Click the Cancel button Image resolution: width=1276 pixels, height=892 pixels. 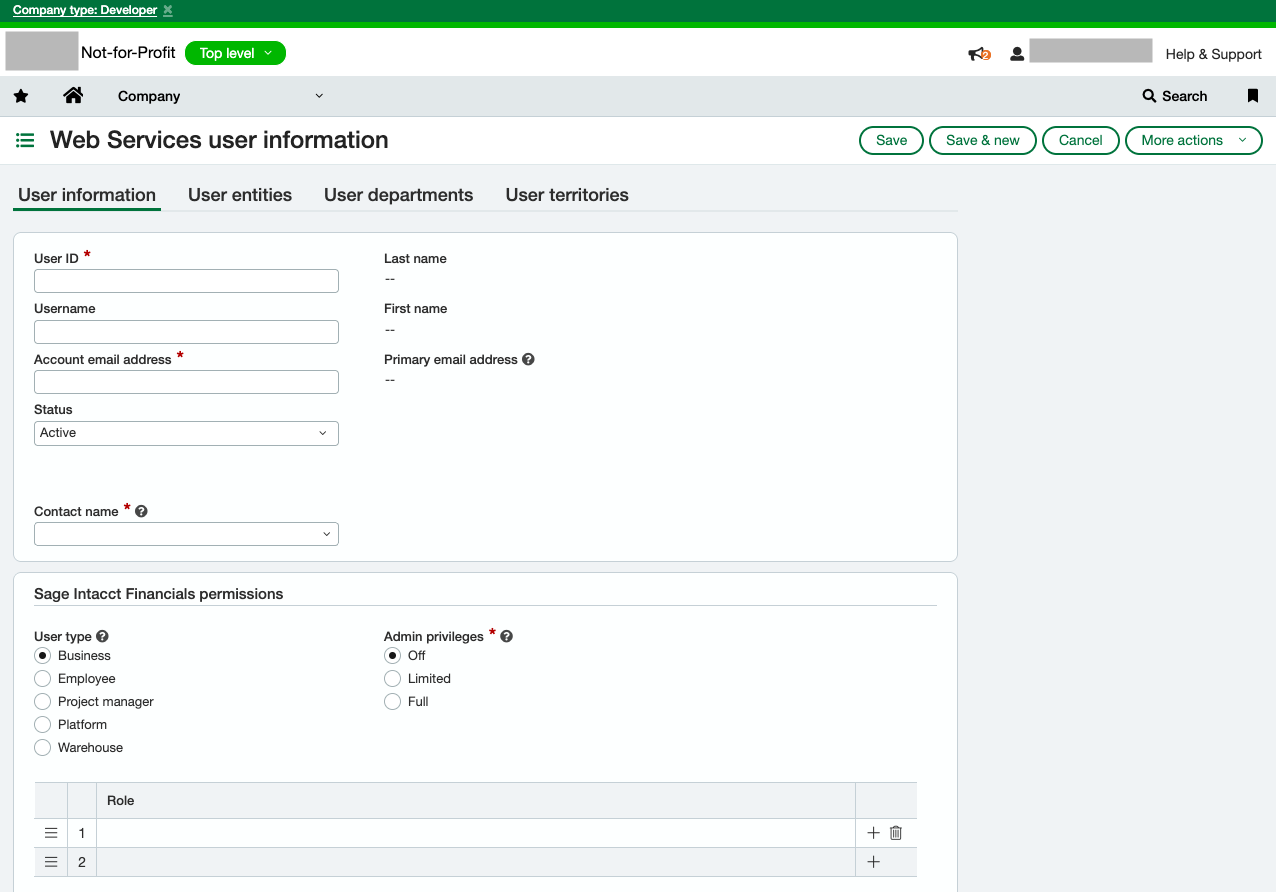coord(1081,140)
